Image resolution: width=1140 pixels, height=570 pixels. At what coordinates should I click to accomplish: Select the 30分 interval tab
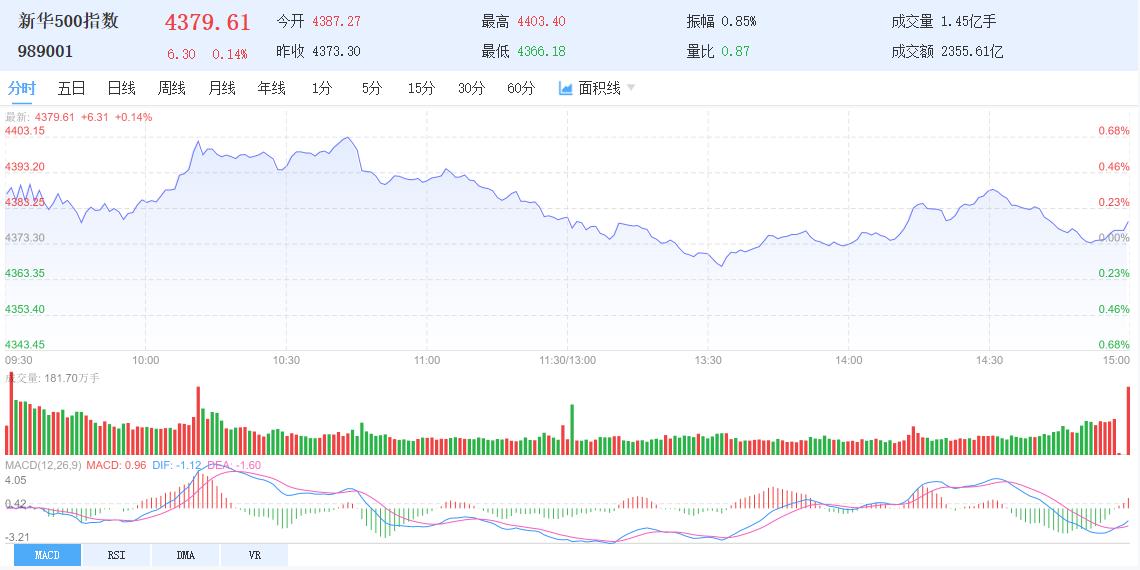coord(471,88)
